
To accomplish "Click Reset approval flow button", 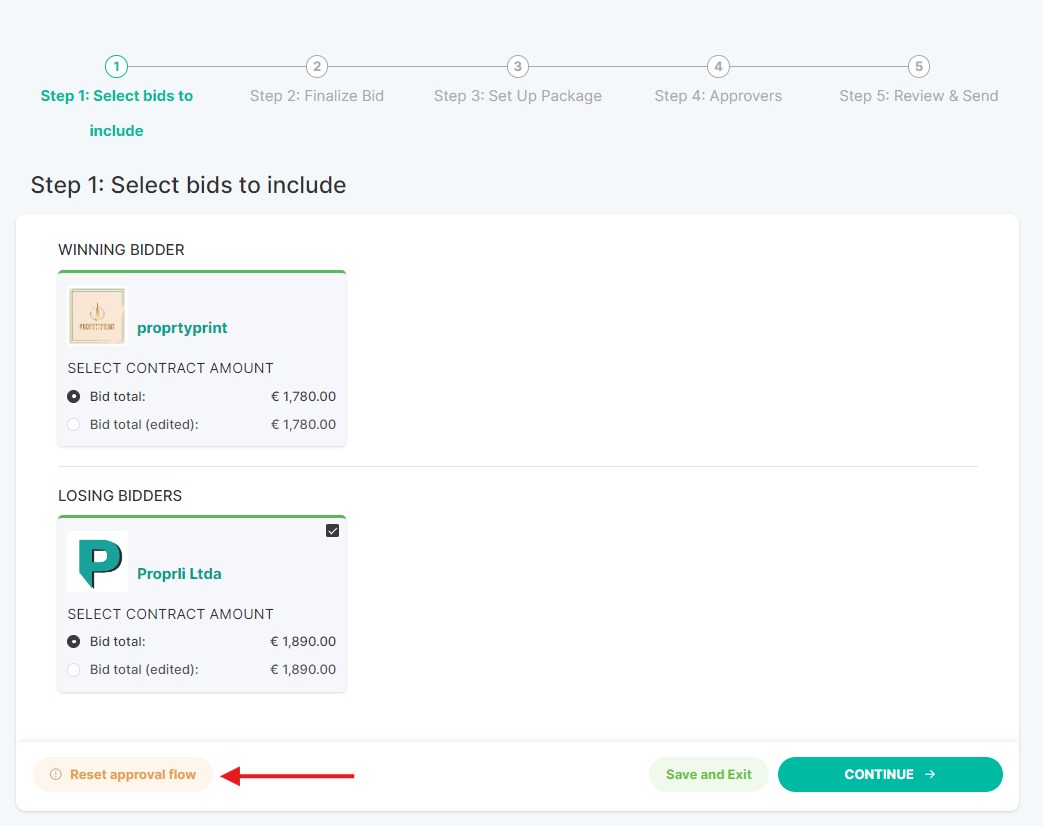I will click(123, 775).
